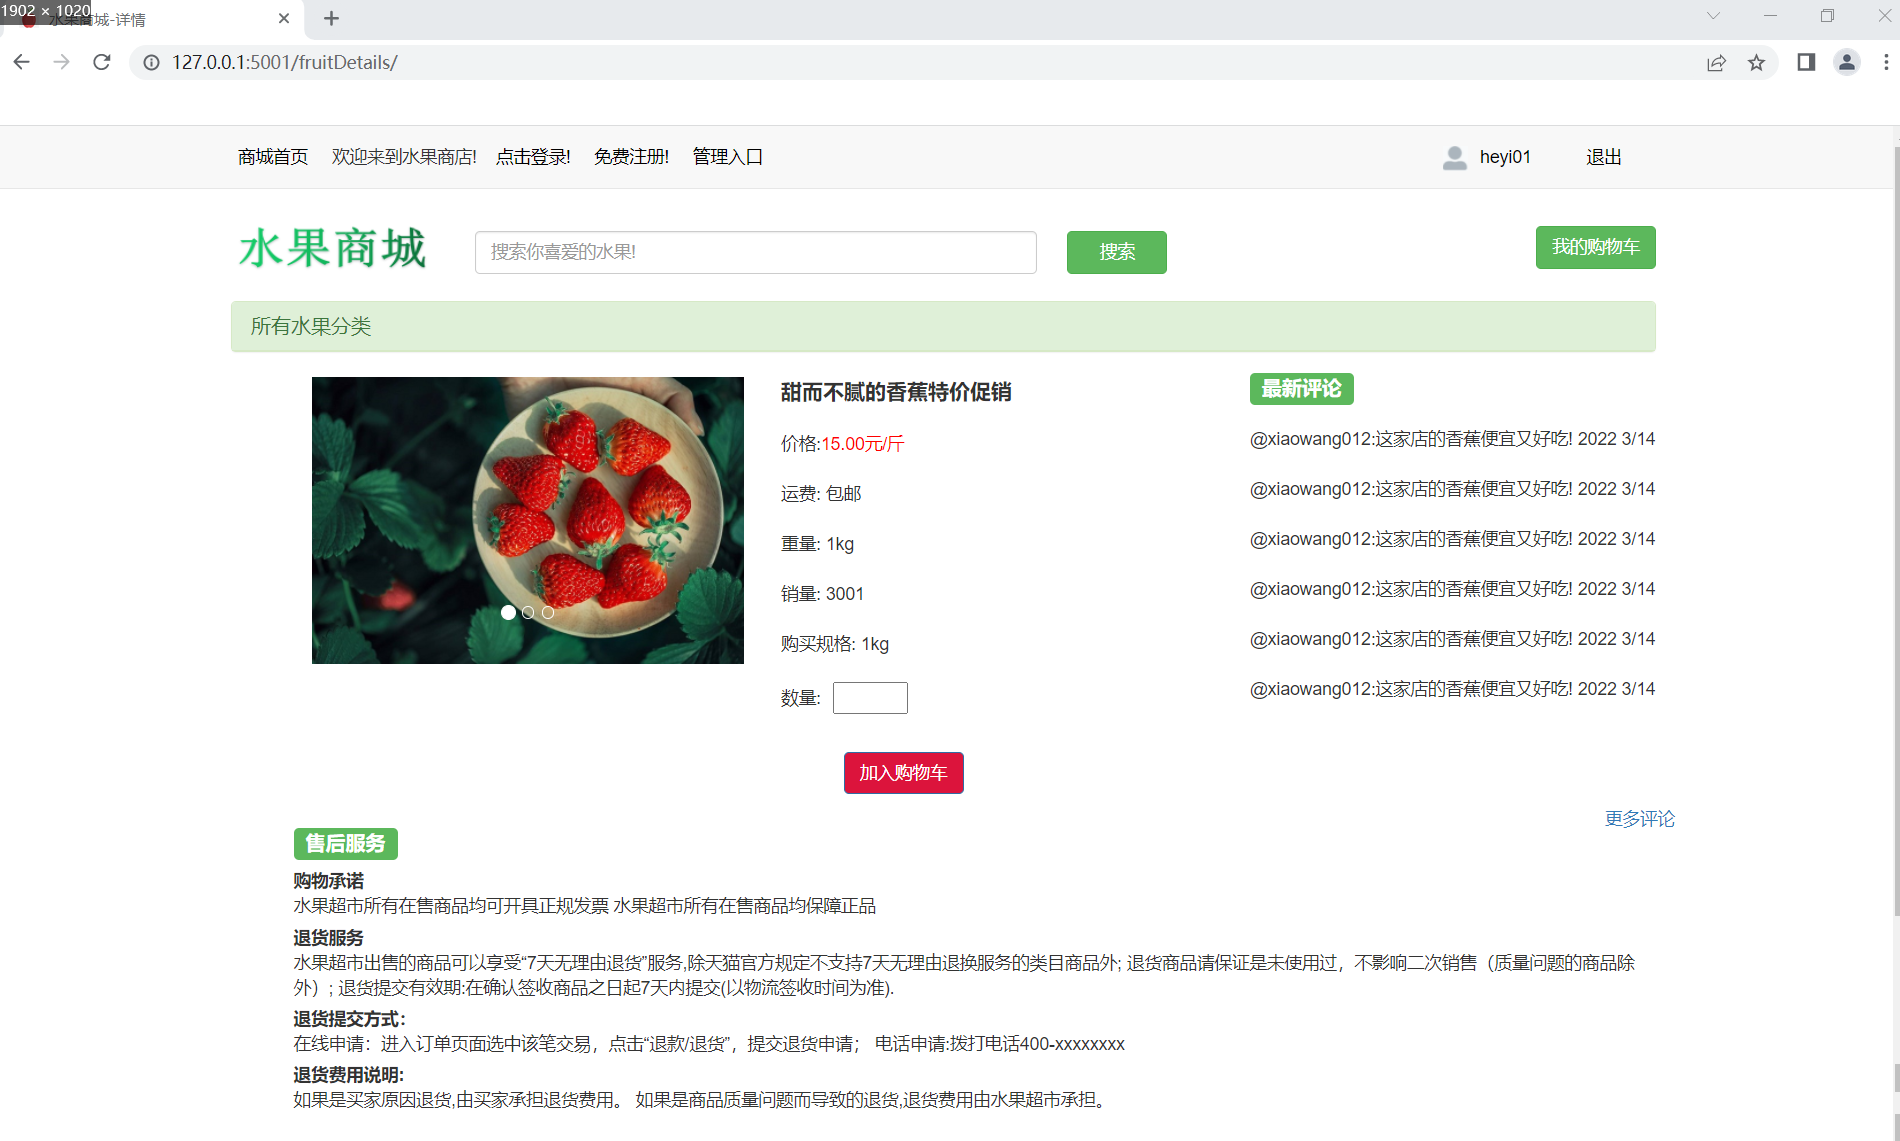Image resolution: width=1900 pixels, height=1141 pixels.
Task: Click the 退货费用说明: heading
Action: 348,1075
